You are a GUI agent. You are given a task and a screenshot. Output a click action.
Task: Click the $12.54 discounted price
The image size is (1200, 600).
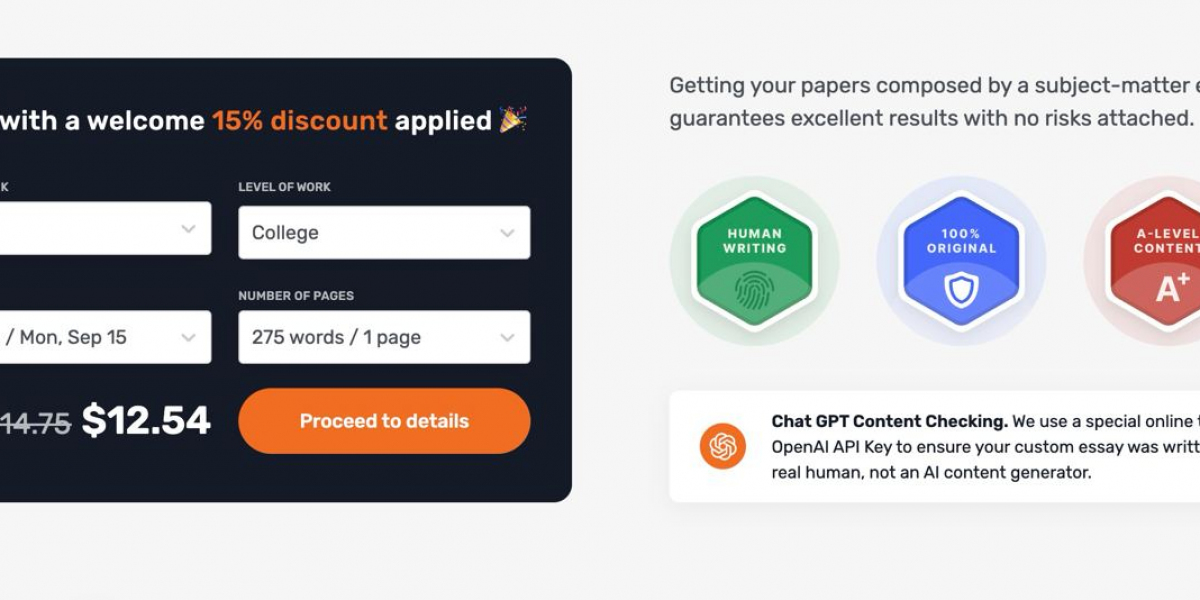pos(146,421)
